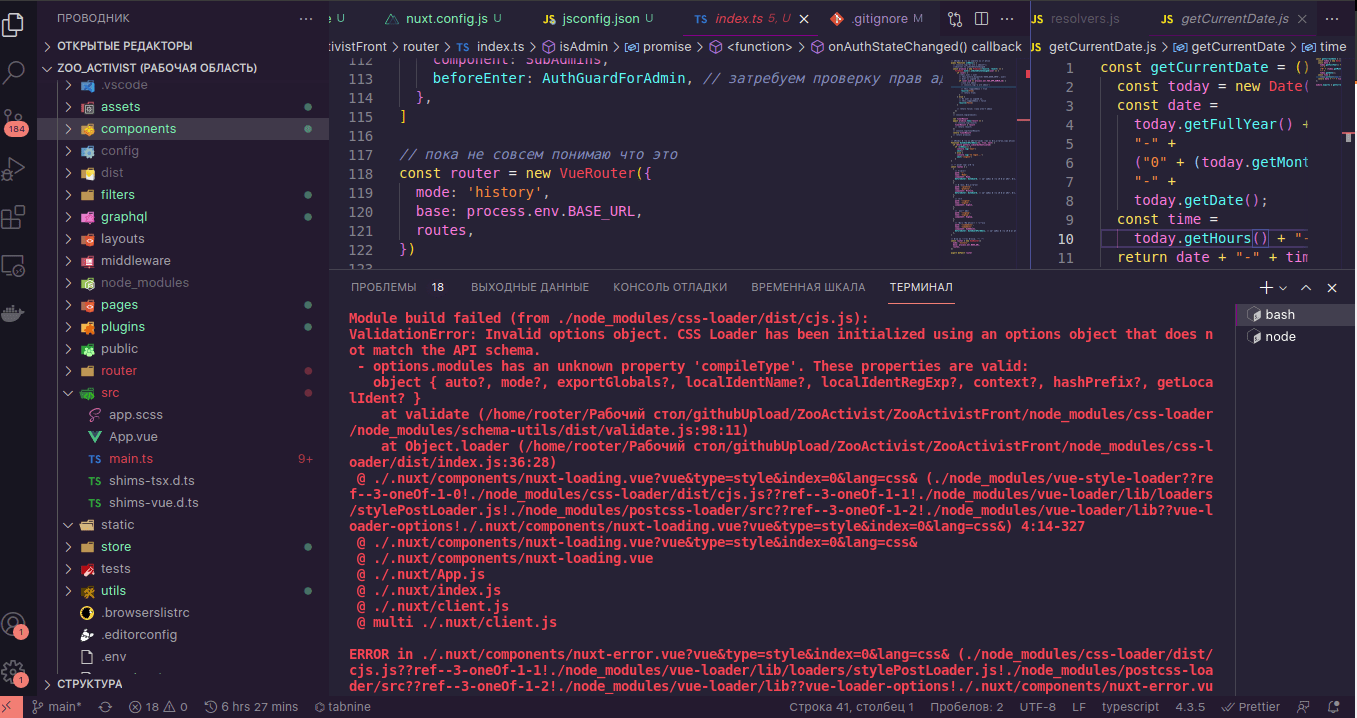This screenshot has height=718, width=1357.
Task: Click Строка 41, столбец 1 position indicator
Action: point(851,707)
